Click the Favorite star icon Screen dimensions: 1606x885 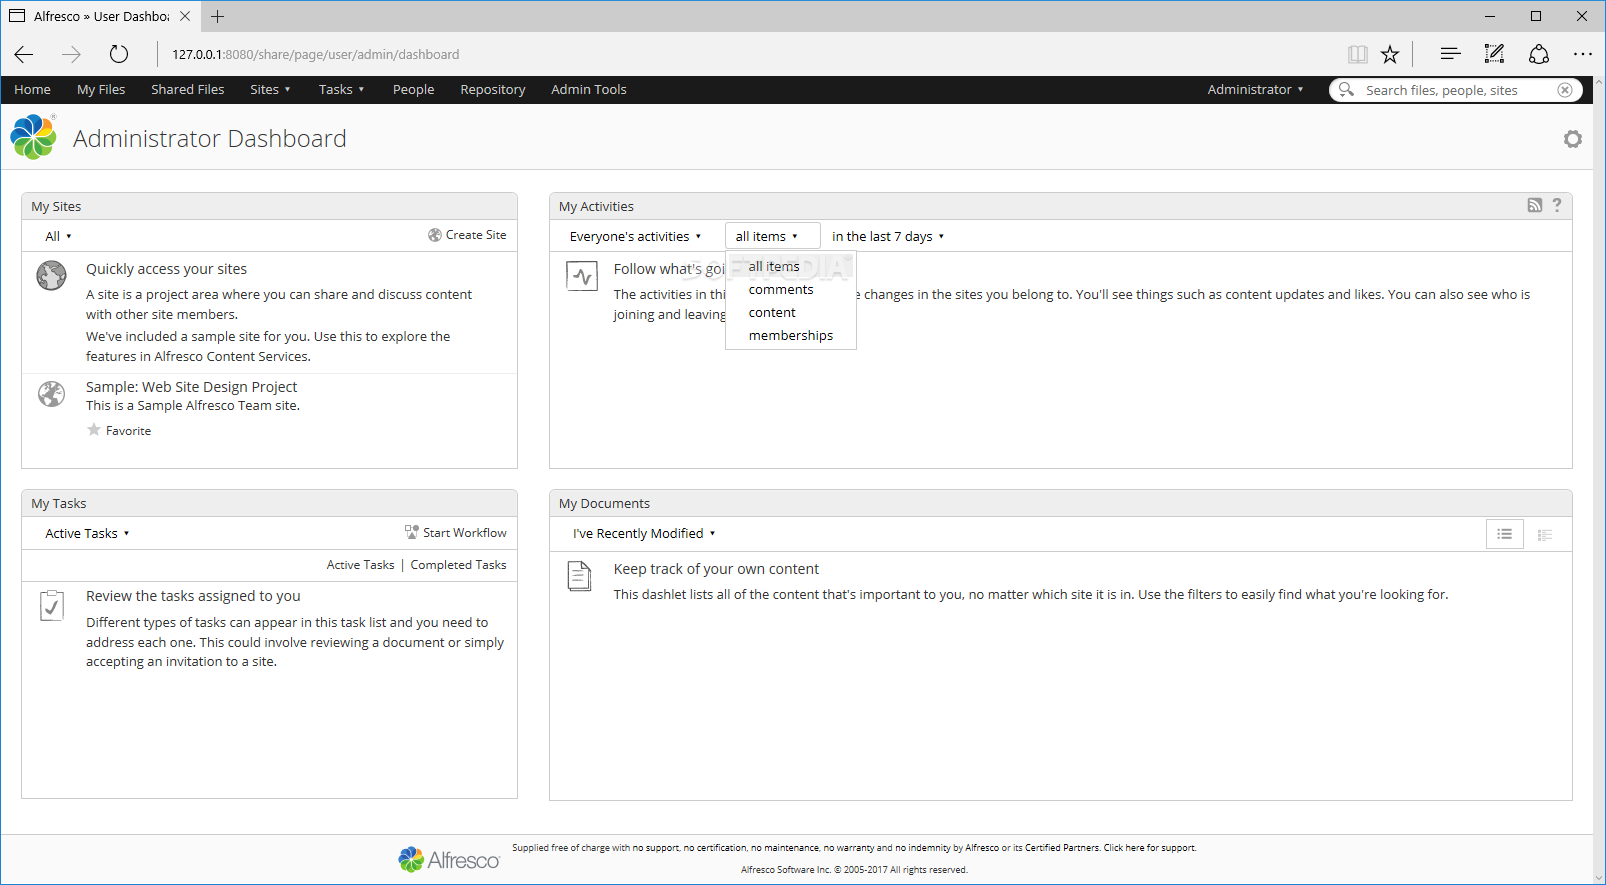pos(94,430)
